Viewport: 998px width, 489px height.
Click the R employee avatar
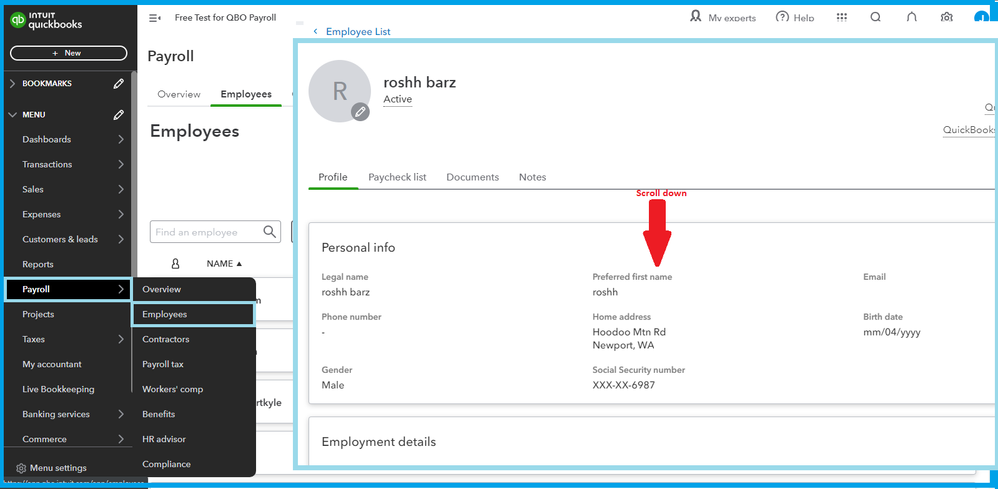click(339, 91)
